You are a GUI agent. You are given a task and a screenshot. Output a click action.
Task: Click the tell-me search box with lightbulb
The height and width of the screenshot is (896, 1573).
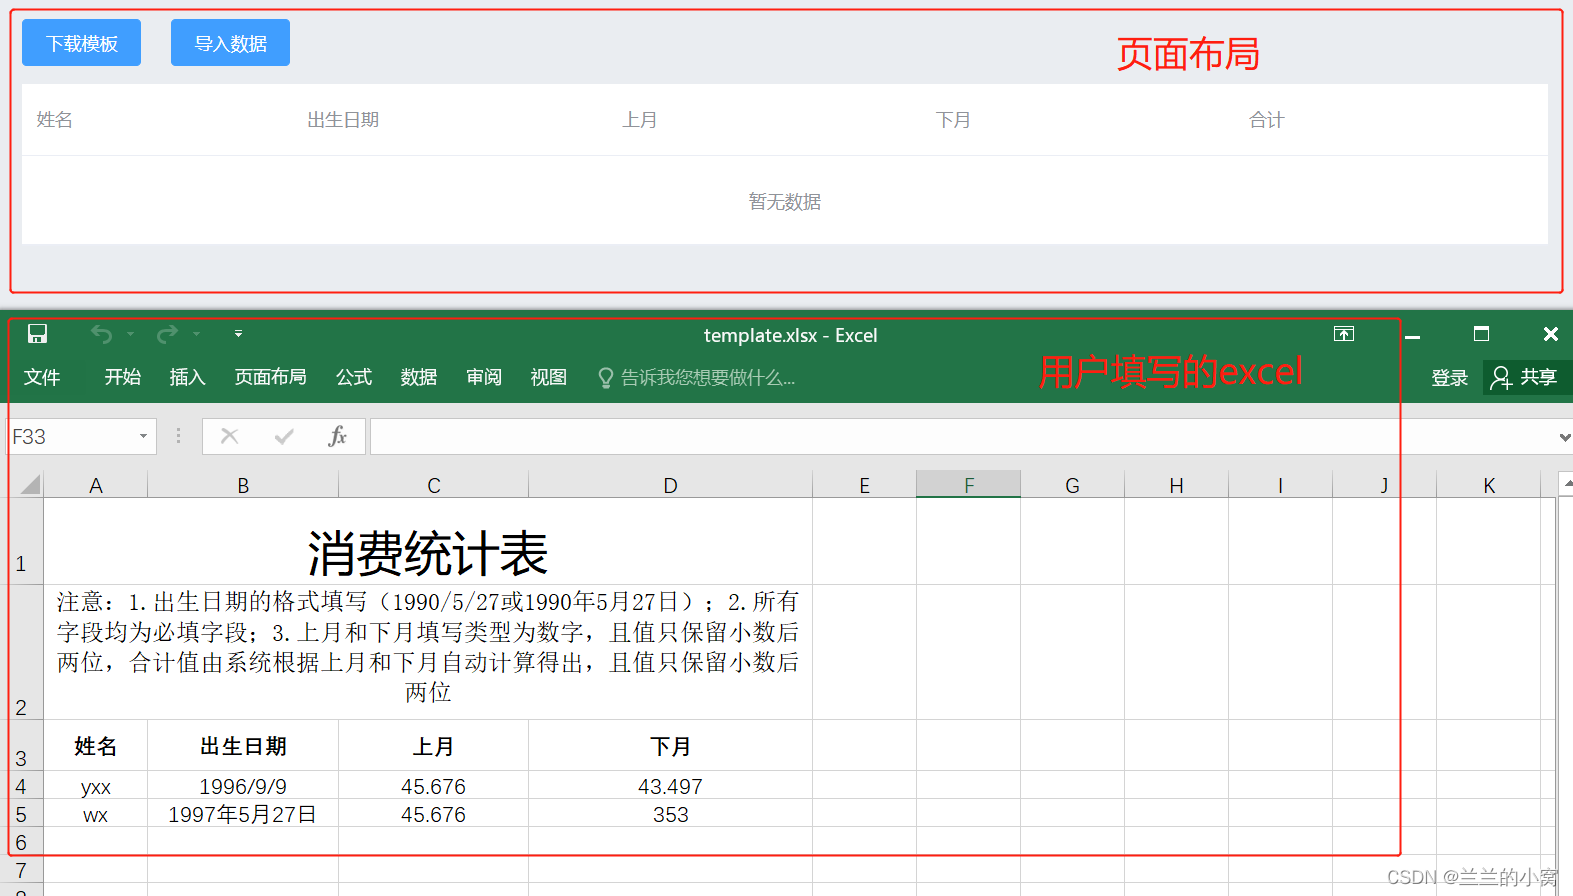[696, 378]
